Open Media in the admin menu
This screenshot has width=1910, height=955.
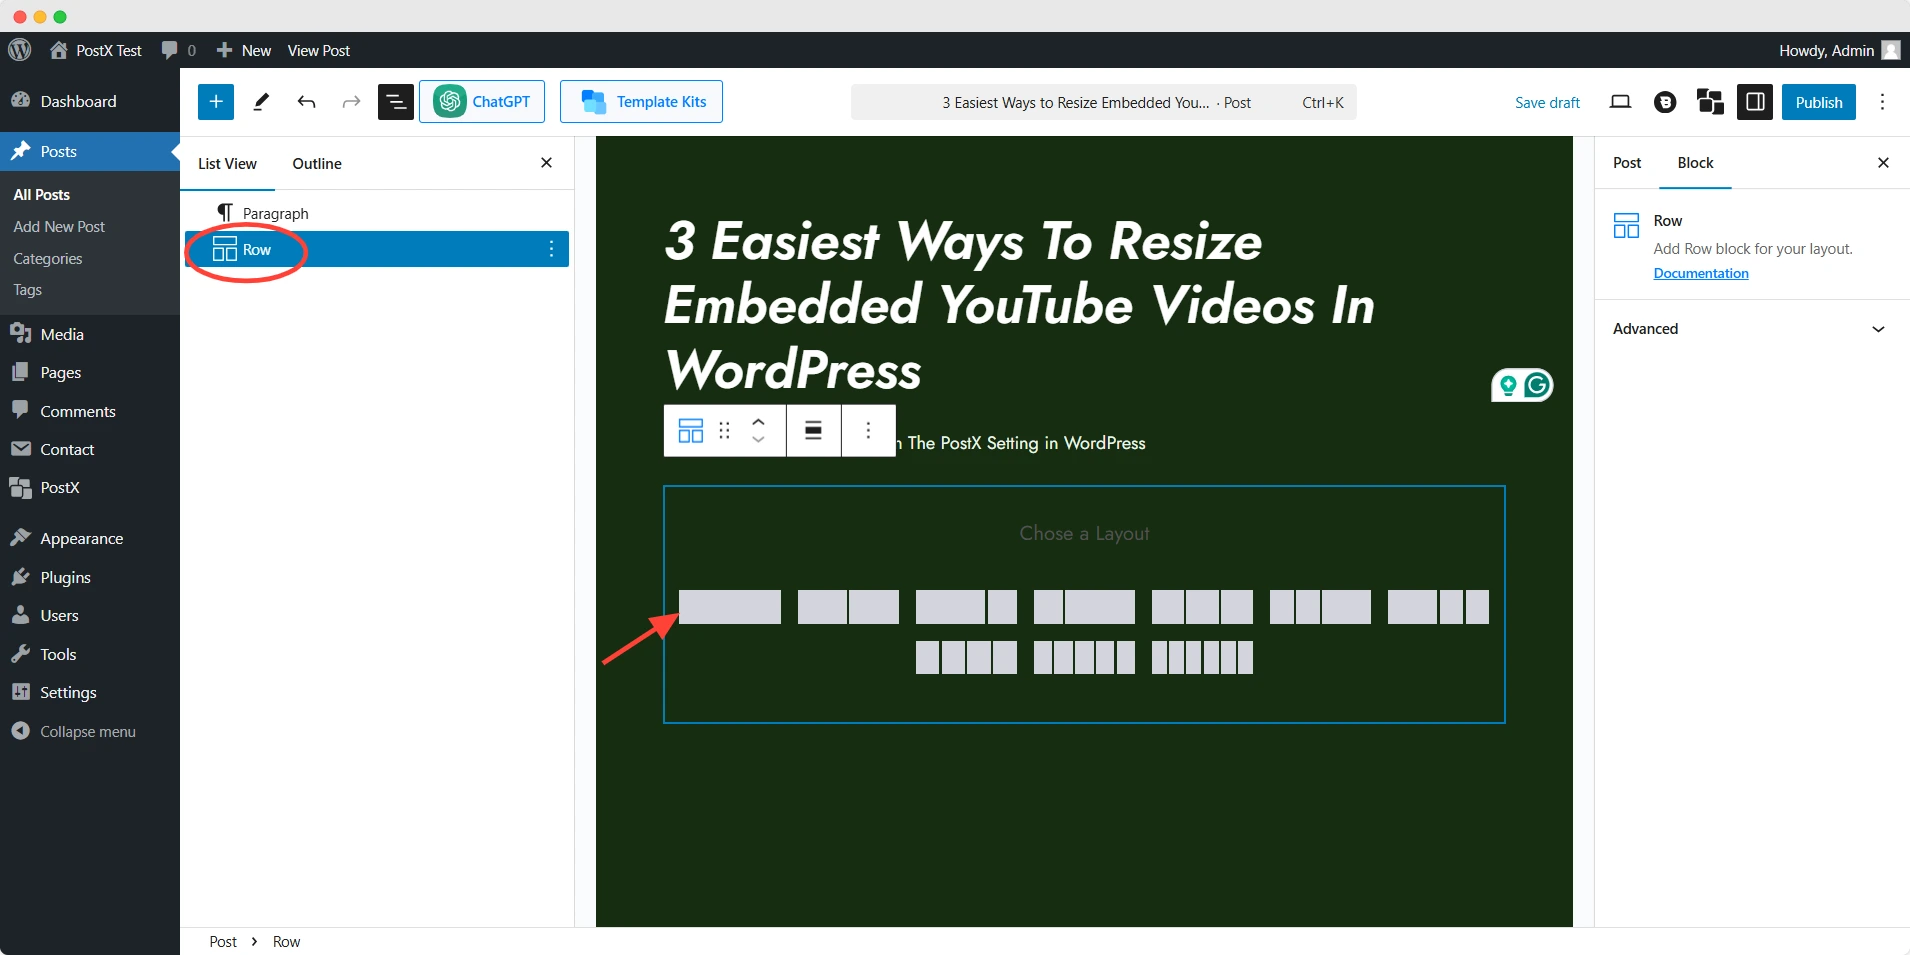click(x=90, y=334)
